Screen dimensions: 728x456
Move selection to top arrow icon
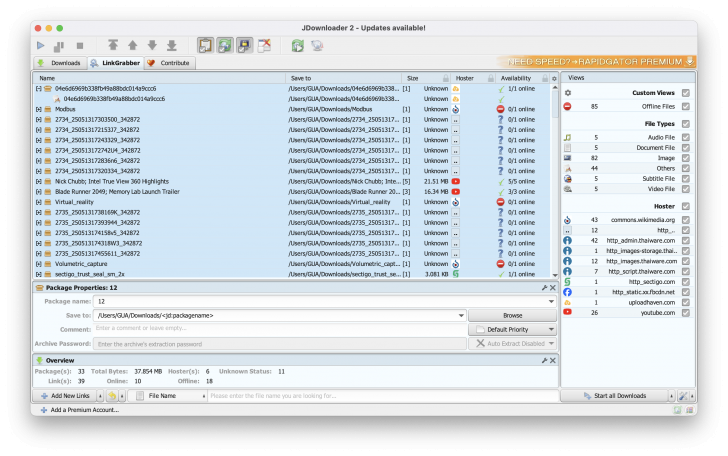click(113, 45)
